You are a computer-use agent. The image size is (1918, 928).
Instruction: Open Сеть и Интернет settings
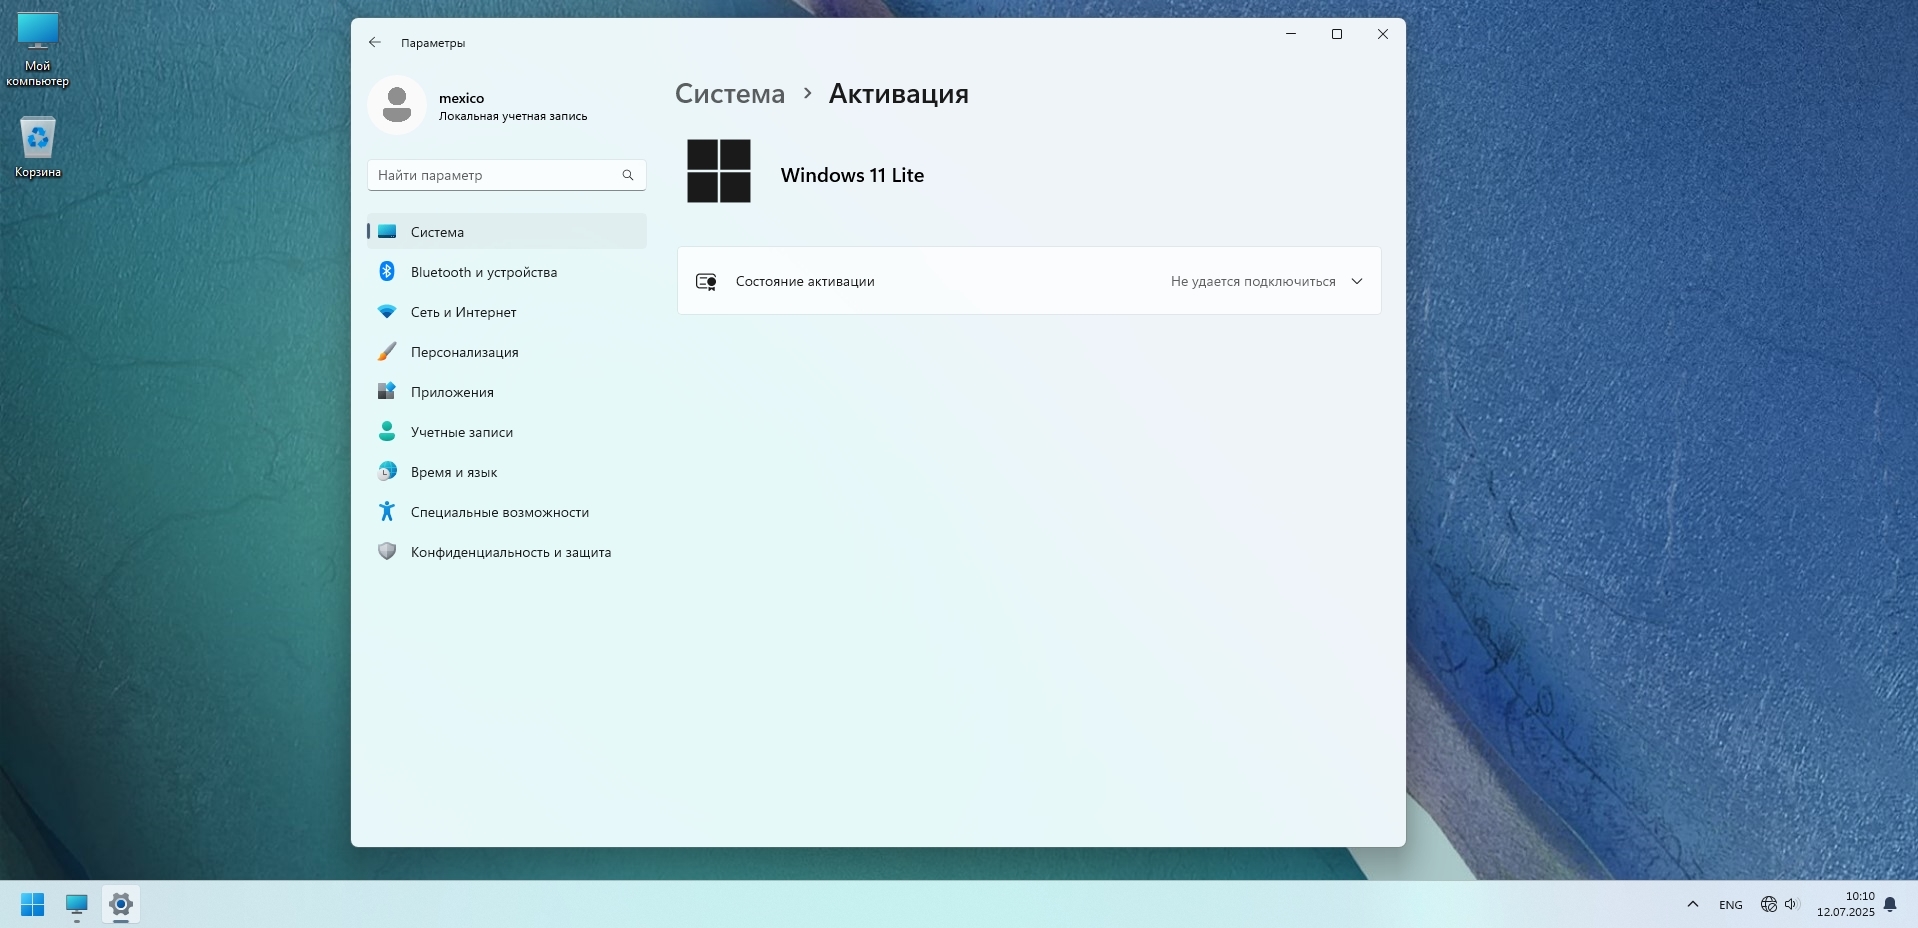[506, 312]
